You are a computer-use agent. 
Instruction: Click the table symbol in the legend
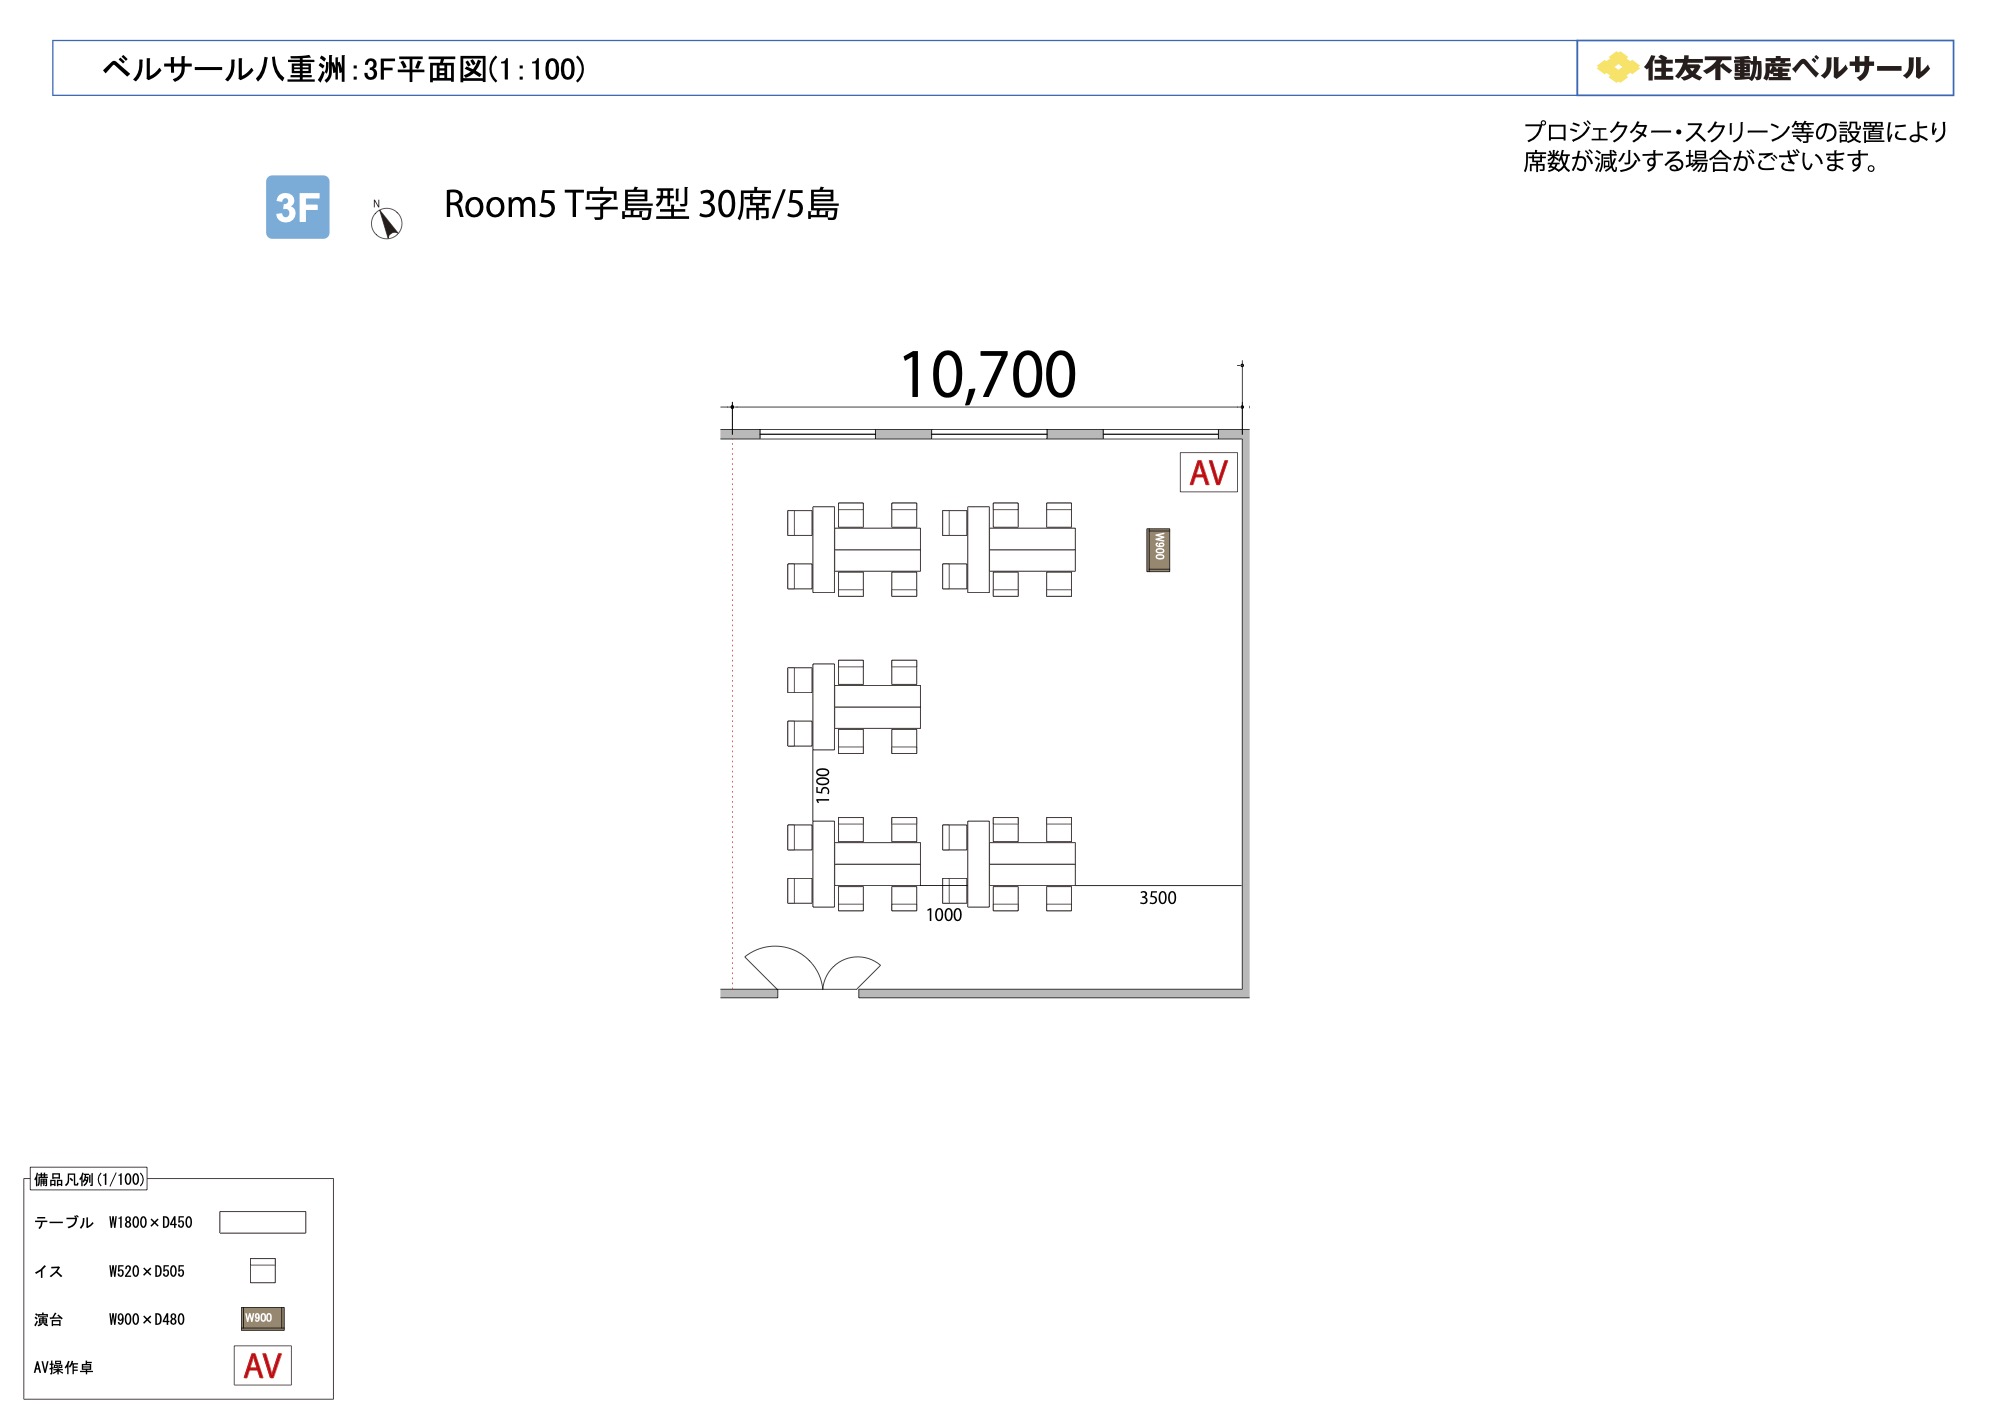click(263, 1222)
